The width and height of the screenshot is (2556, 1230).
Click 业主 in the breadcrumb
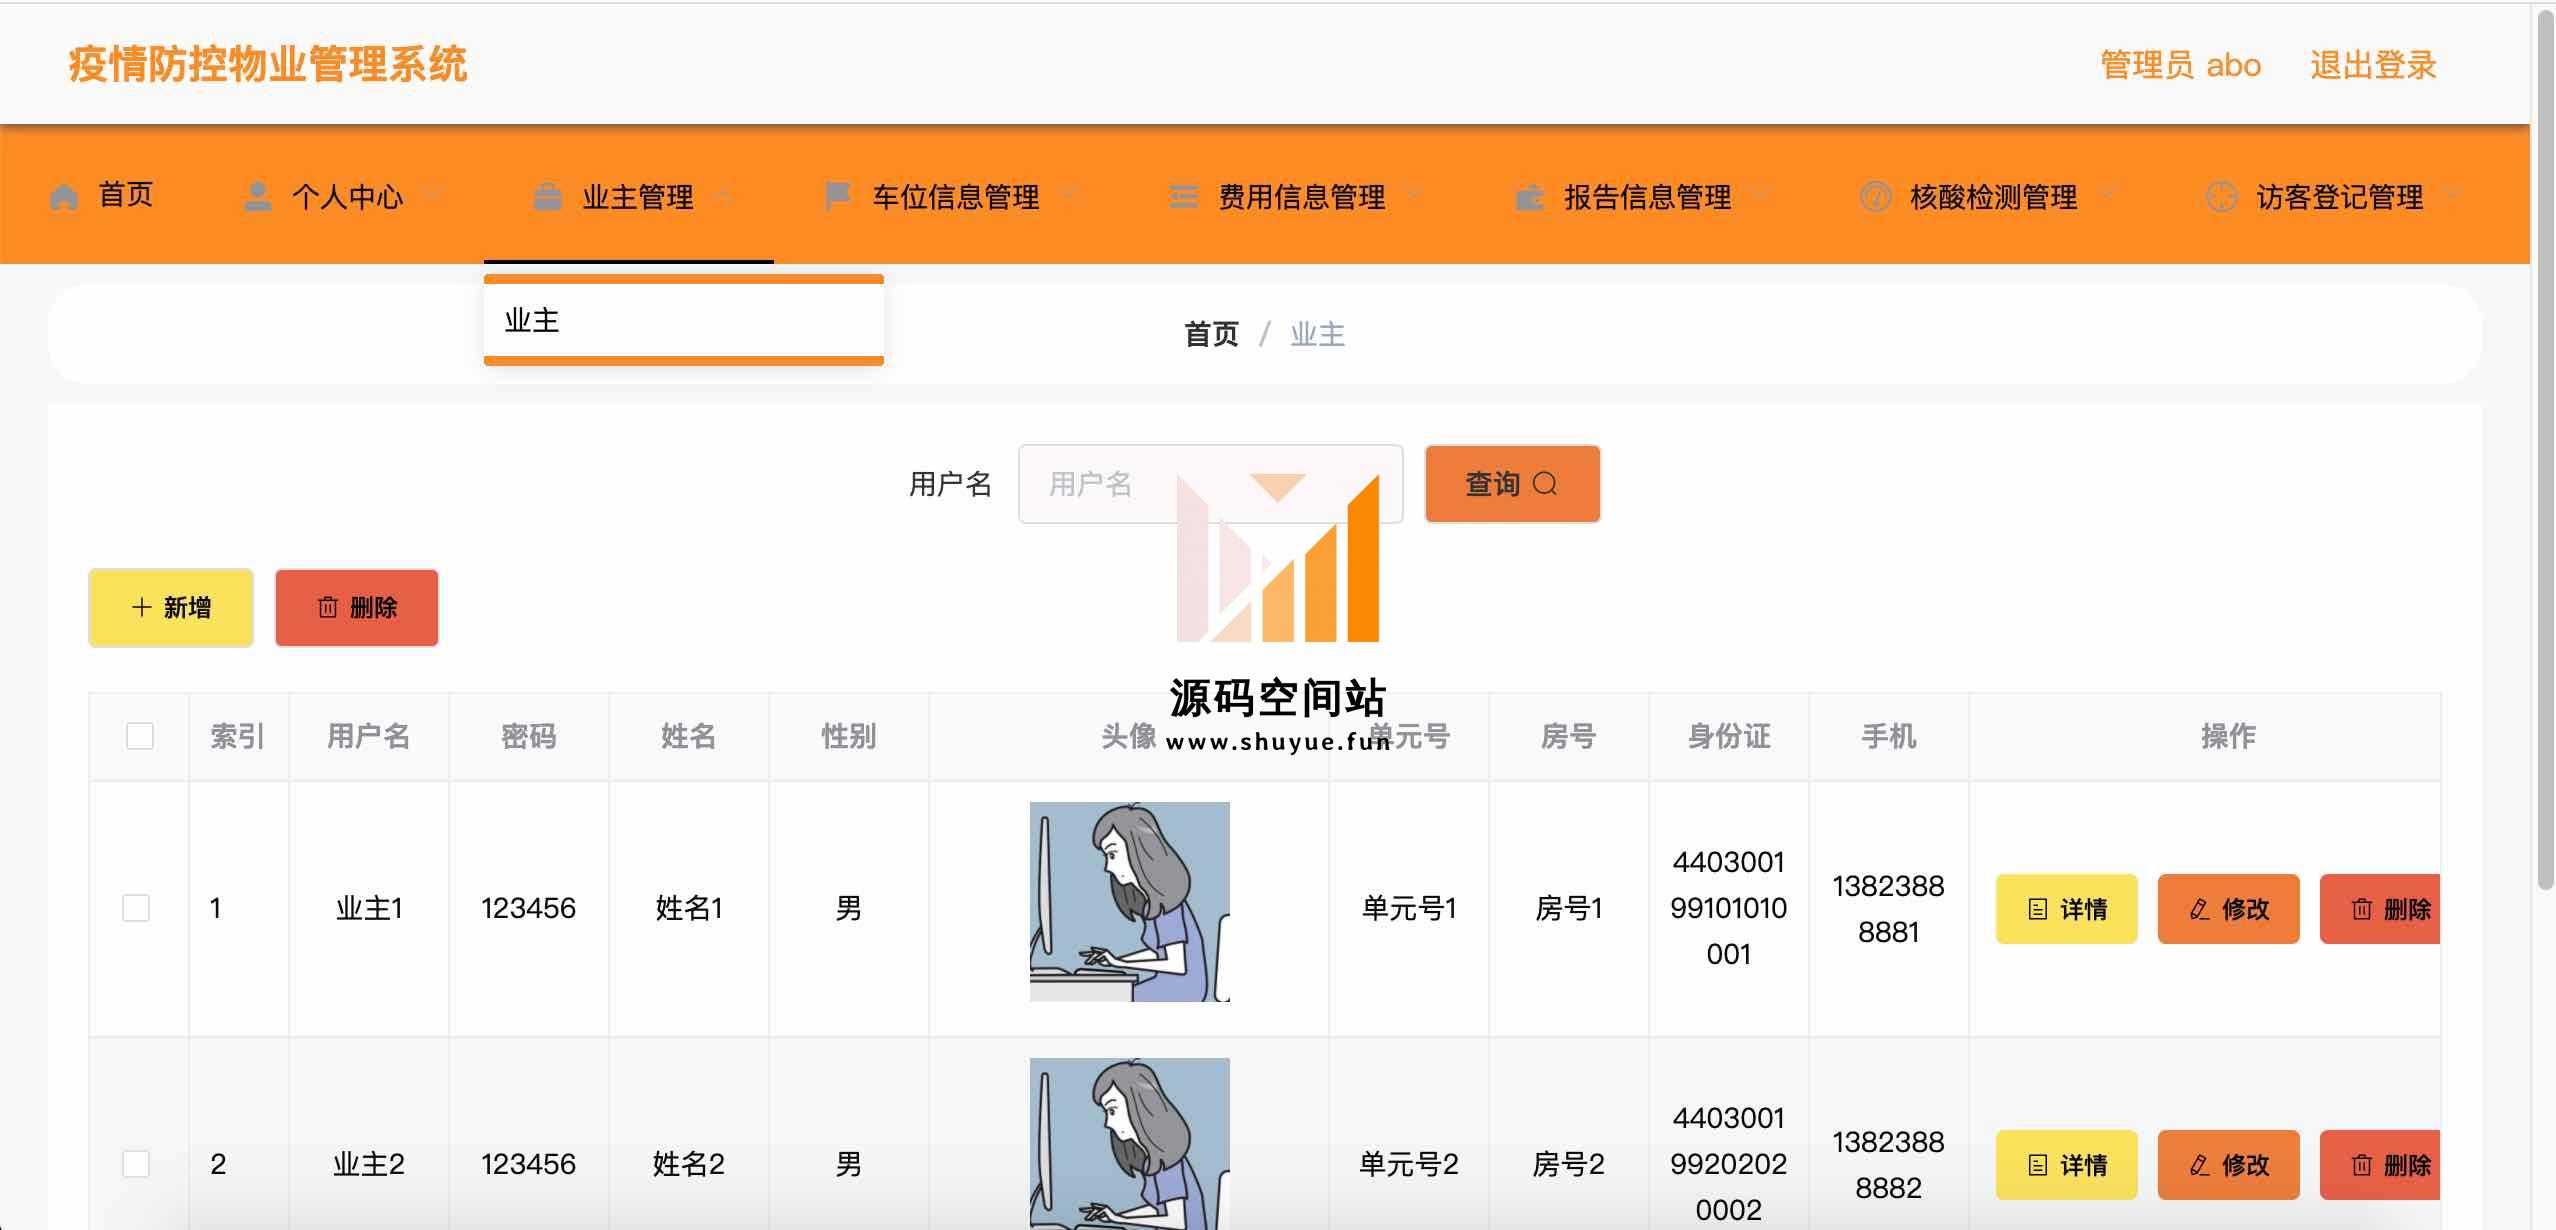(1317, 334)
